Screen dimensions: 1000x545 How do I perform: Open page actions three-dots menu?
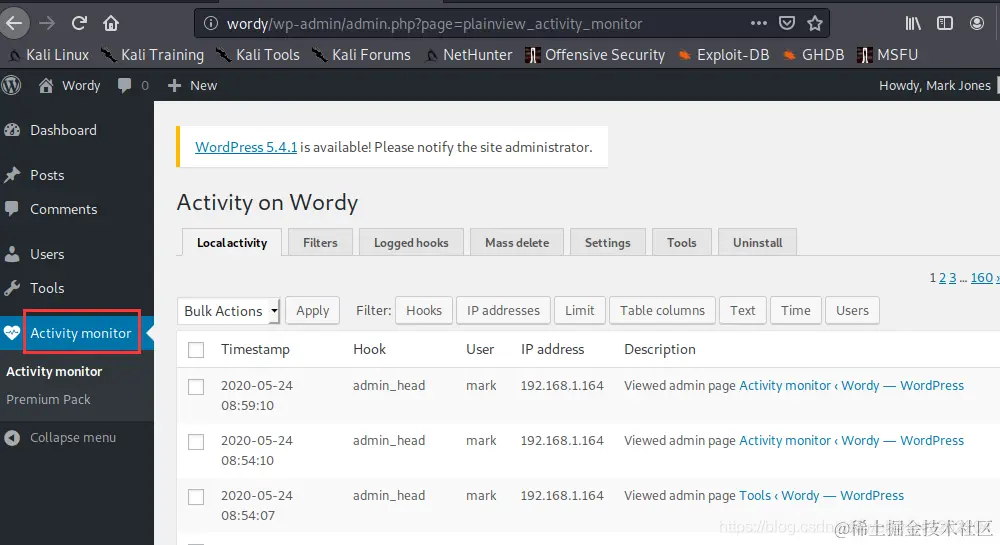coord(759,24)
